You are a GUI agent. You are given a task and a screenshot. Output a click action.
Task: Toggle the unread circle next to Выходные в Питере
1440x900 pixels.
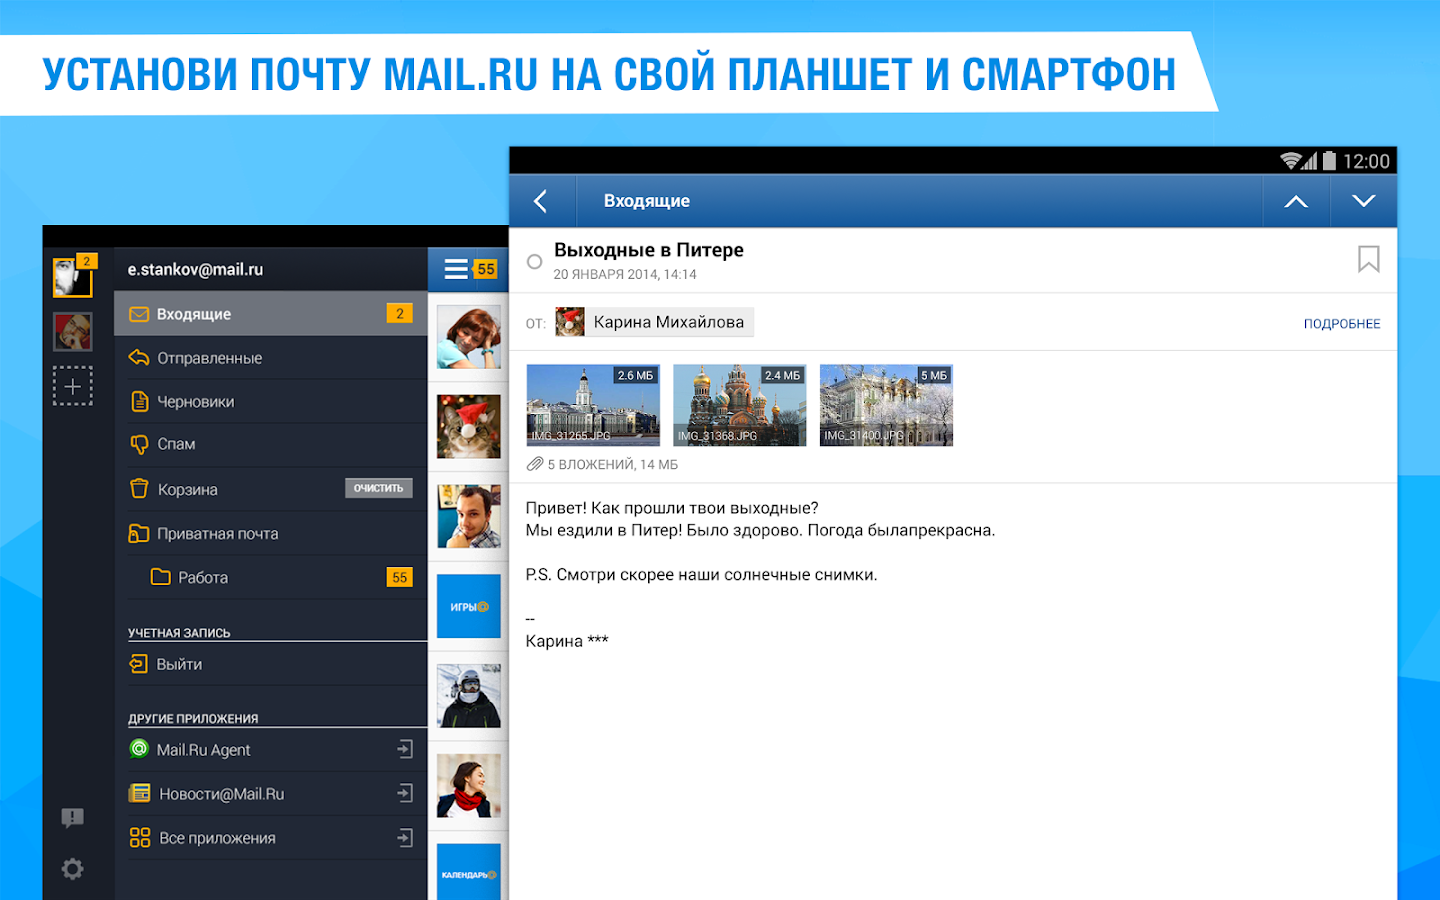pyautogui.click(x=535, y=262)
